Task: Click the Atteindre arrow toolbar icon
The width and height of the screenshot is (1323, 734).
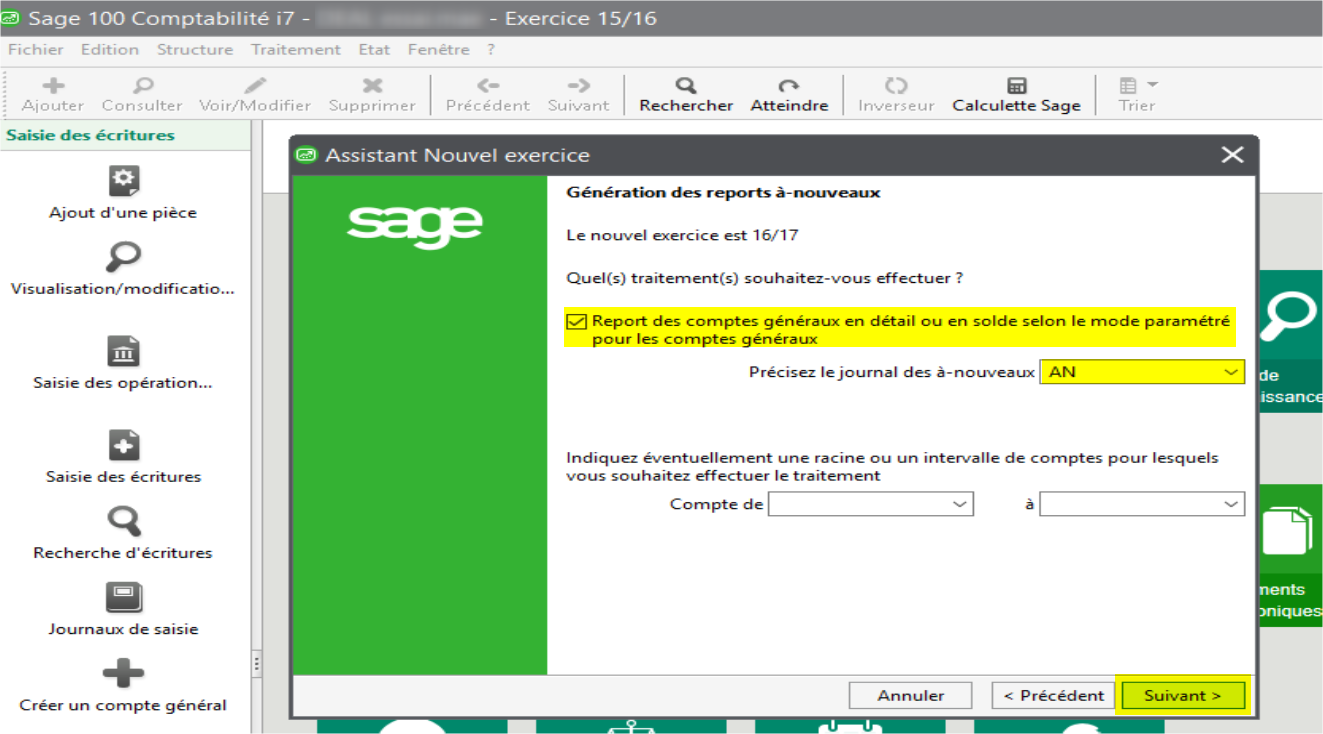Action: [789, 87]
